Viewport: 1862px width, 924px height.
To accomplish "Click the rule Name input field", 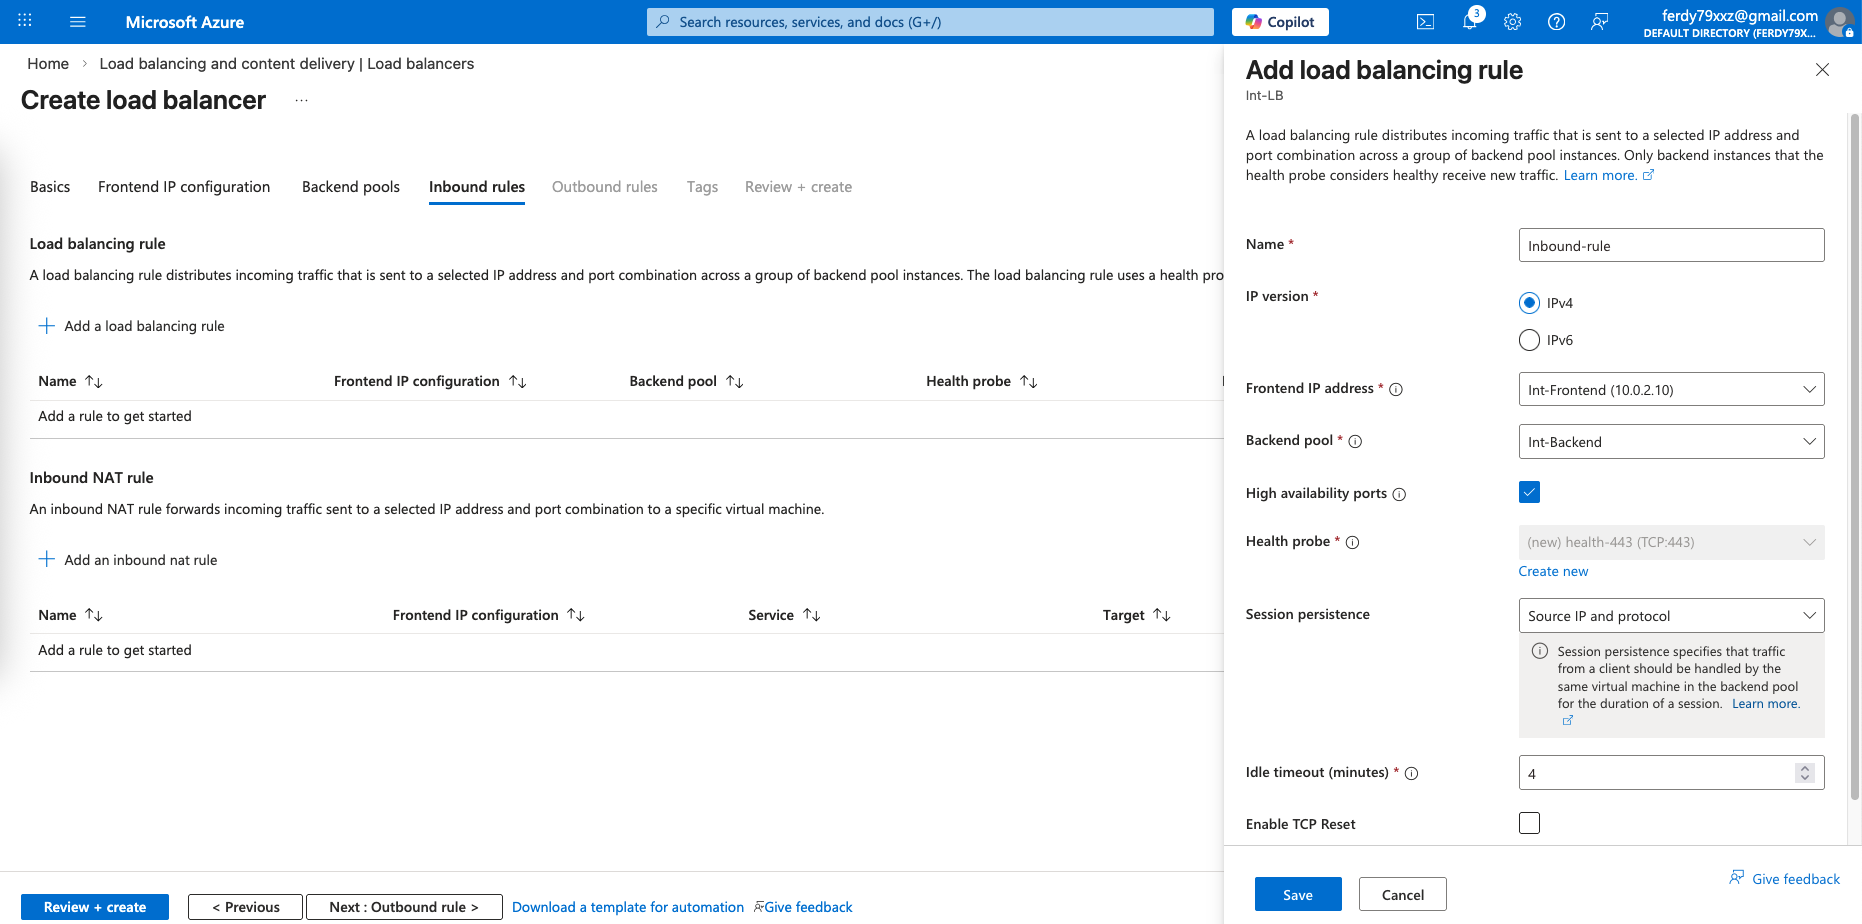I will point(1670,246).
